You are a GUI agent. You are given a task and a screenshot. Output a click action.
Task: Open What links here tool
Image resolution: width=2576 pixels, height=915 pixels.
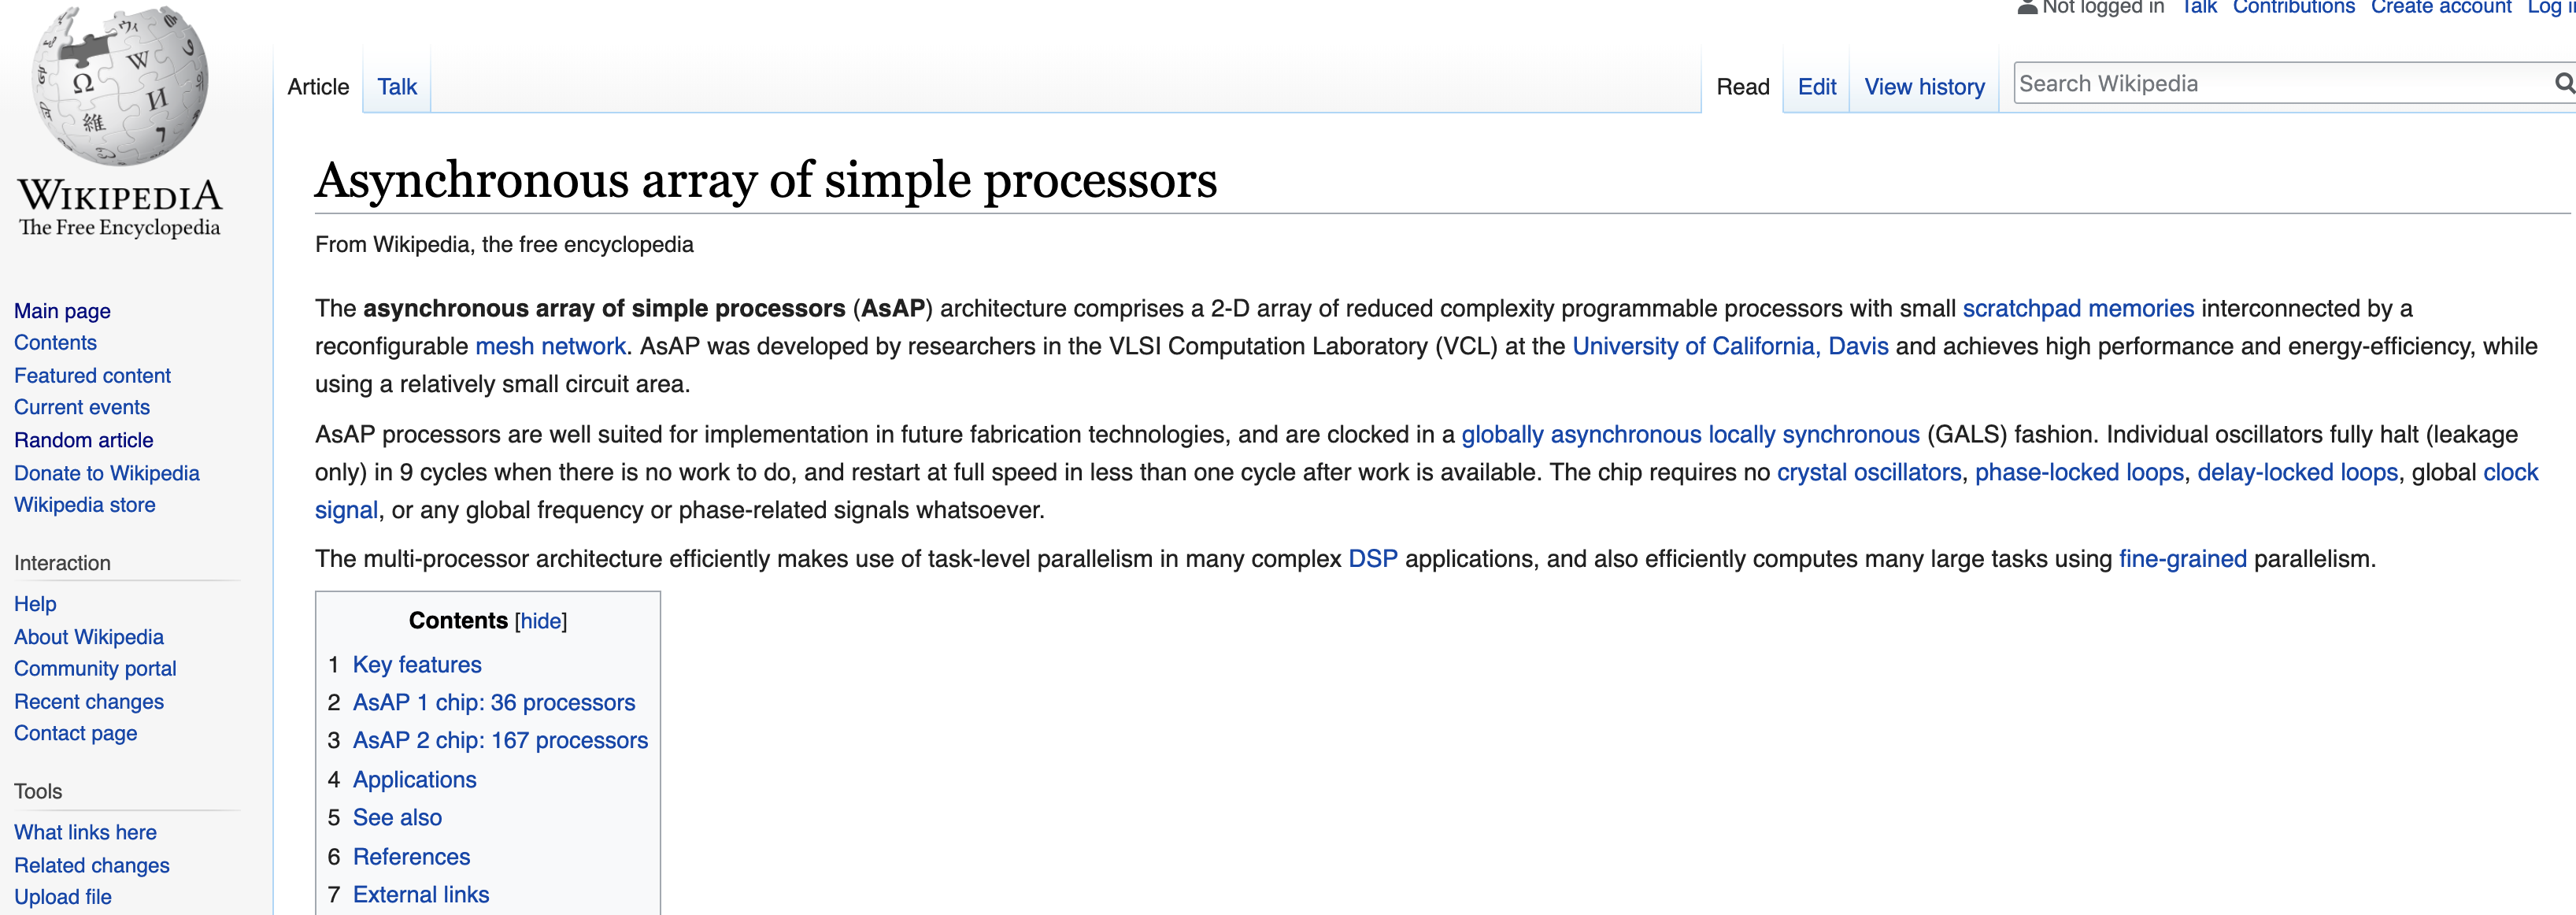[85, 832]
